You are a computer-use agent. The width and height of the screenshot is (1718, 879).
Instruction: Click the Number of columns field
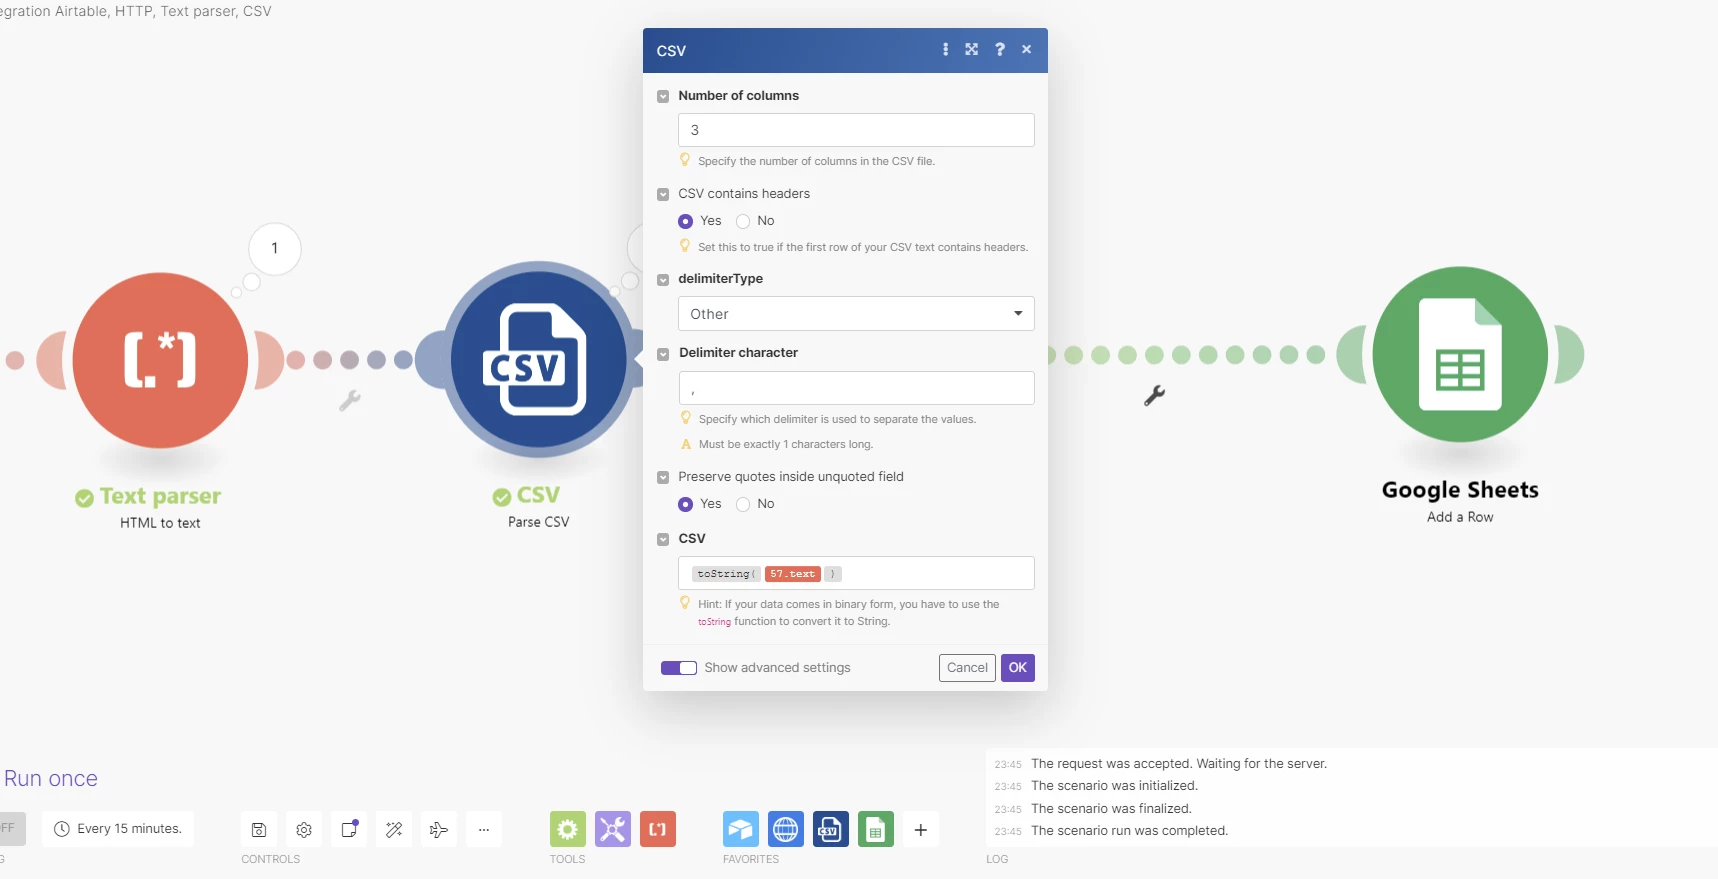click(856, 130)
